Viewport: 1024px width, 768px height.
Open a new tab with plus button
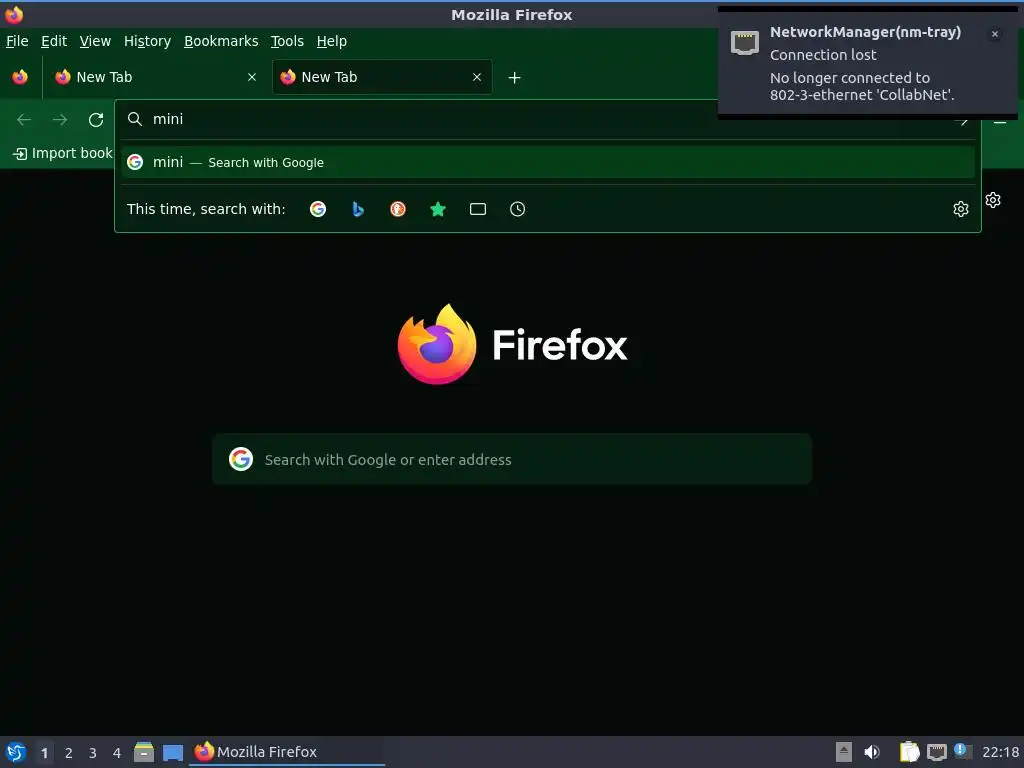coord(515,78)
